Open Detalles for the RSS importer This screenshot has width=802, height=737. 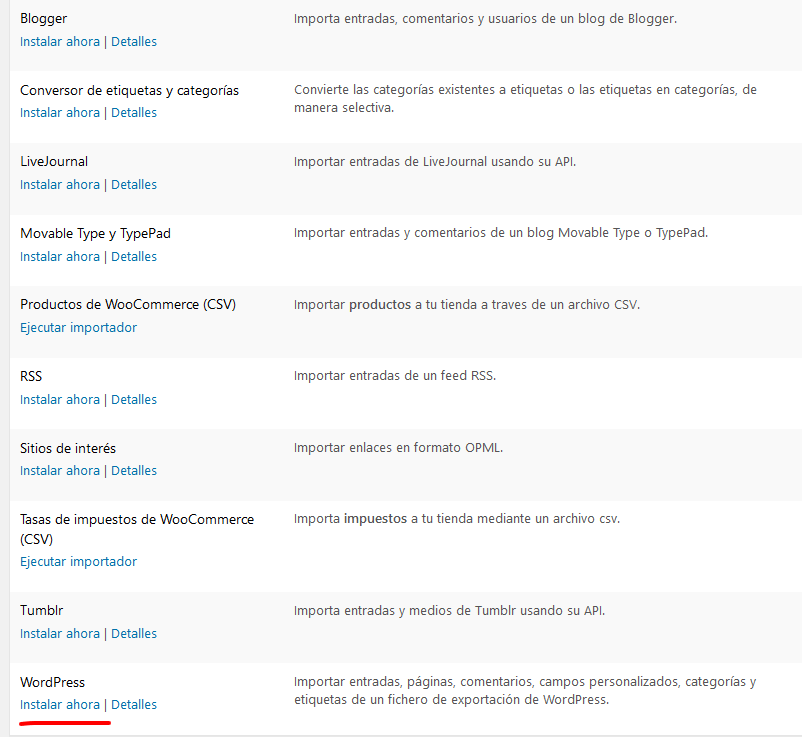pyautogui.click(x=134, y=399)
